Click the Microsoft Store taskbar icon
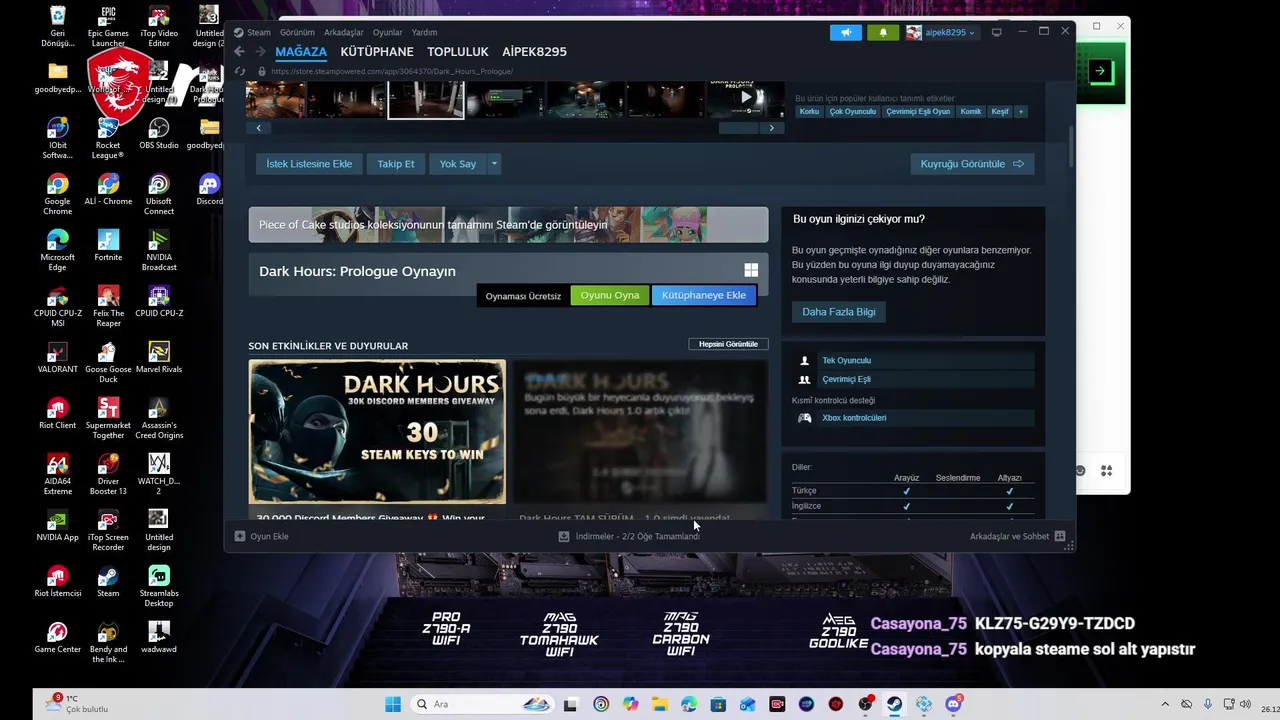This screenshot has width=1280, height=720. pyautogui.click(x=718, y=704)
